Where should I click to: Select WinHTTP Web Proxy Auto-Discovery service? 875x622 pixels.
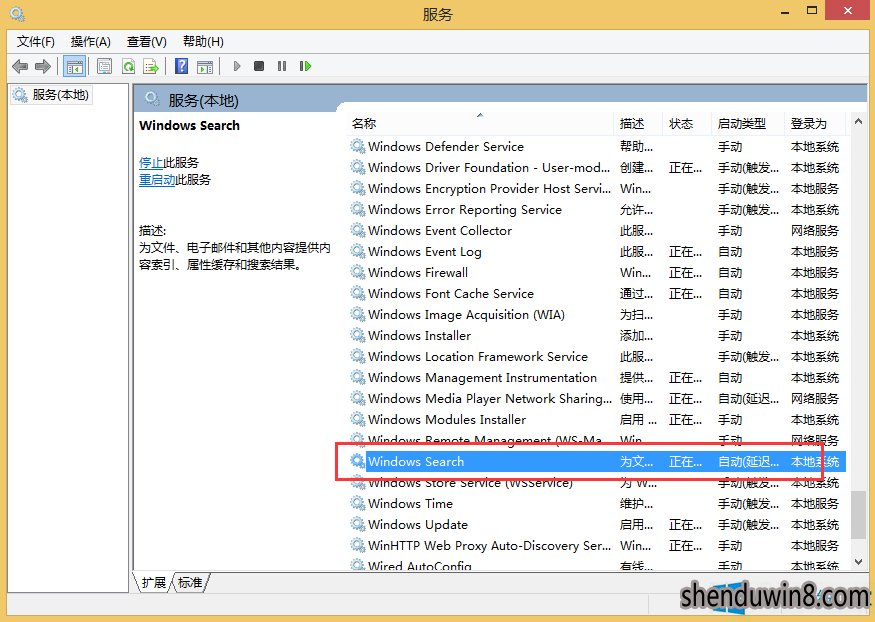(597, 546)
